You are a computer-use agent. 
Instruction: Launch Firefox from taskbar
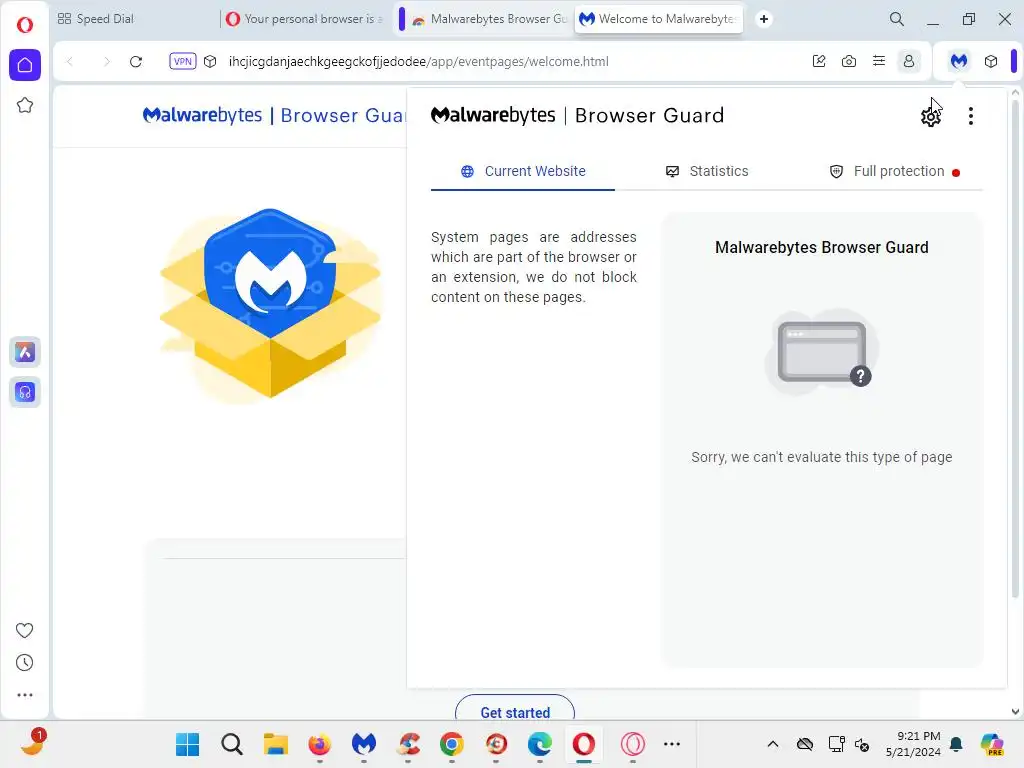320,744
